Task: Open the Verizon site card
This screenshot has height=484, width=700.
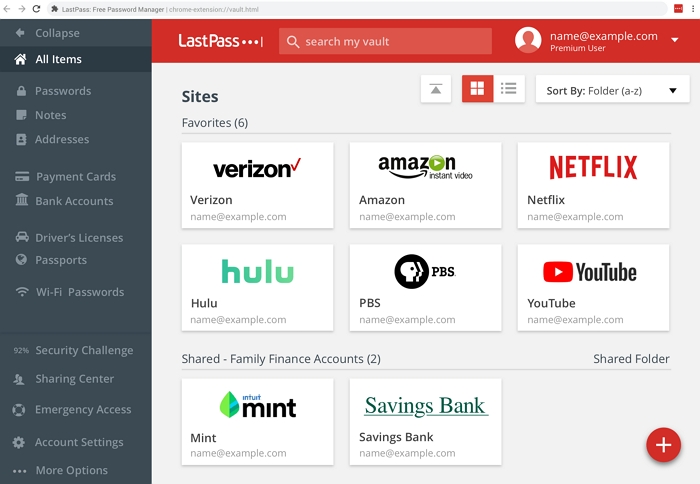Action: point(258,185)
